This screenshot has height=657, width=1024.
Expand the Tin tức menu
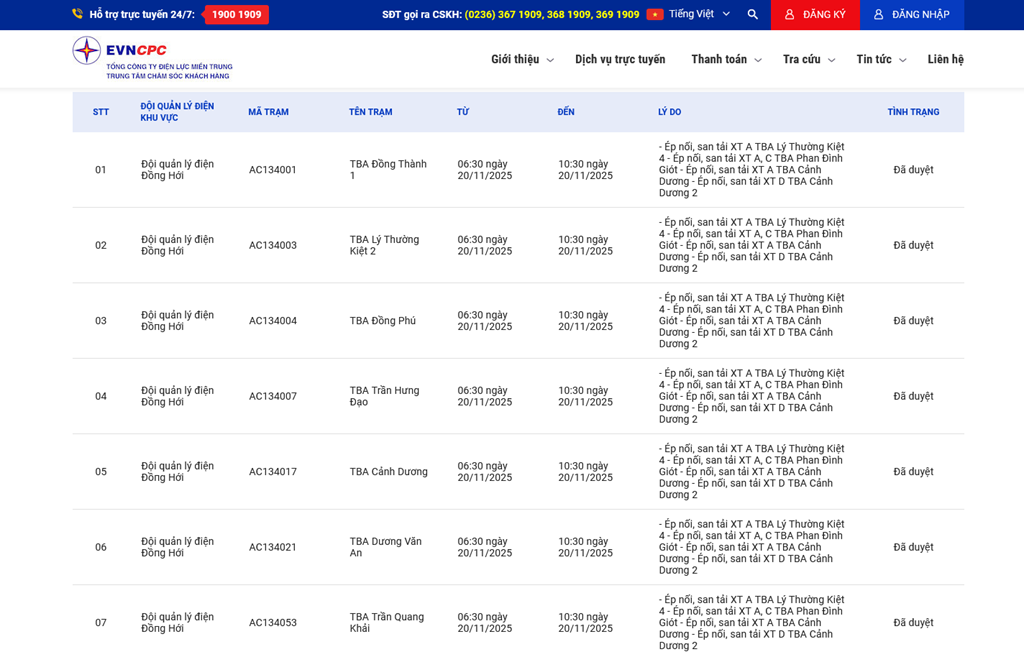pyautogui.click(x=880, y=59)
